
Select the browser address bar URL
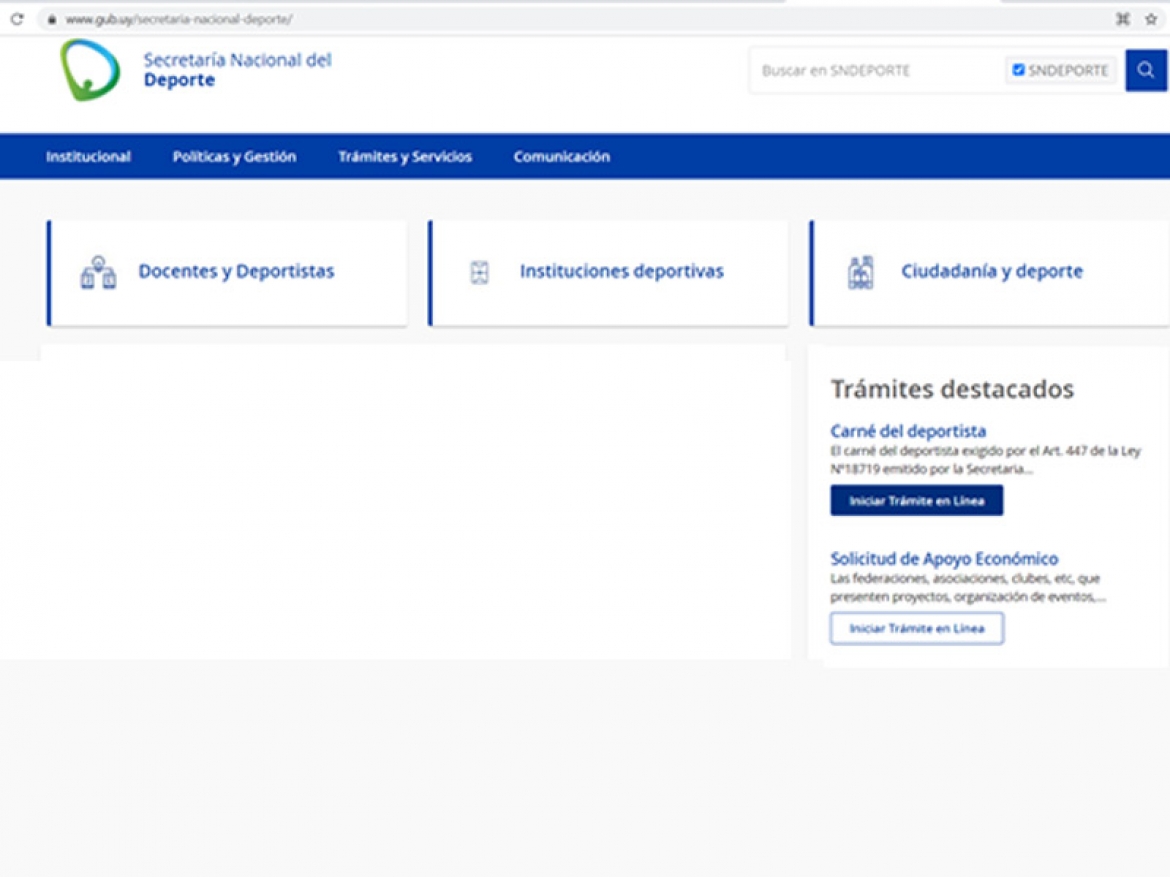pos(180,19)
